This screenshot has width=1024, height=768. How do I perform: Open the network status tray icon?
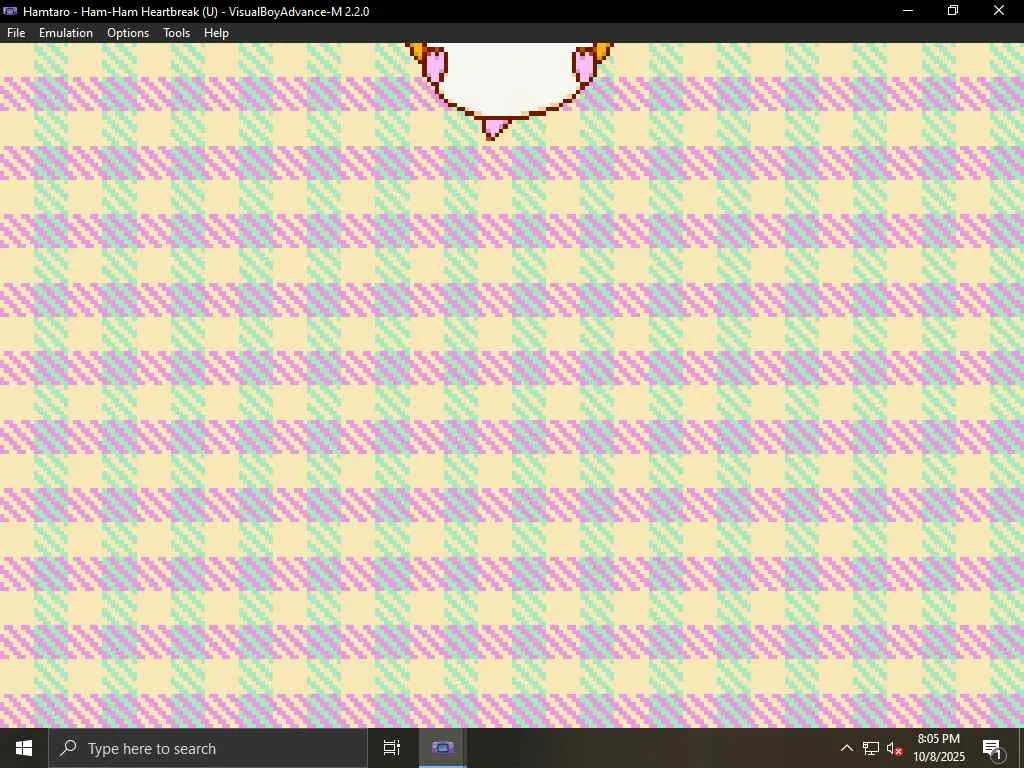pyautogui.click(x=871, y=748)
